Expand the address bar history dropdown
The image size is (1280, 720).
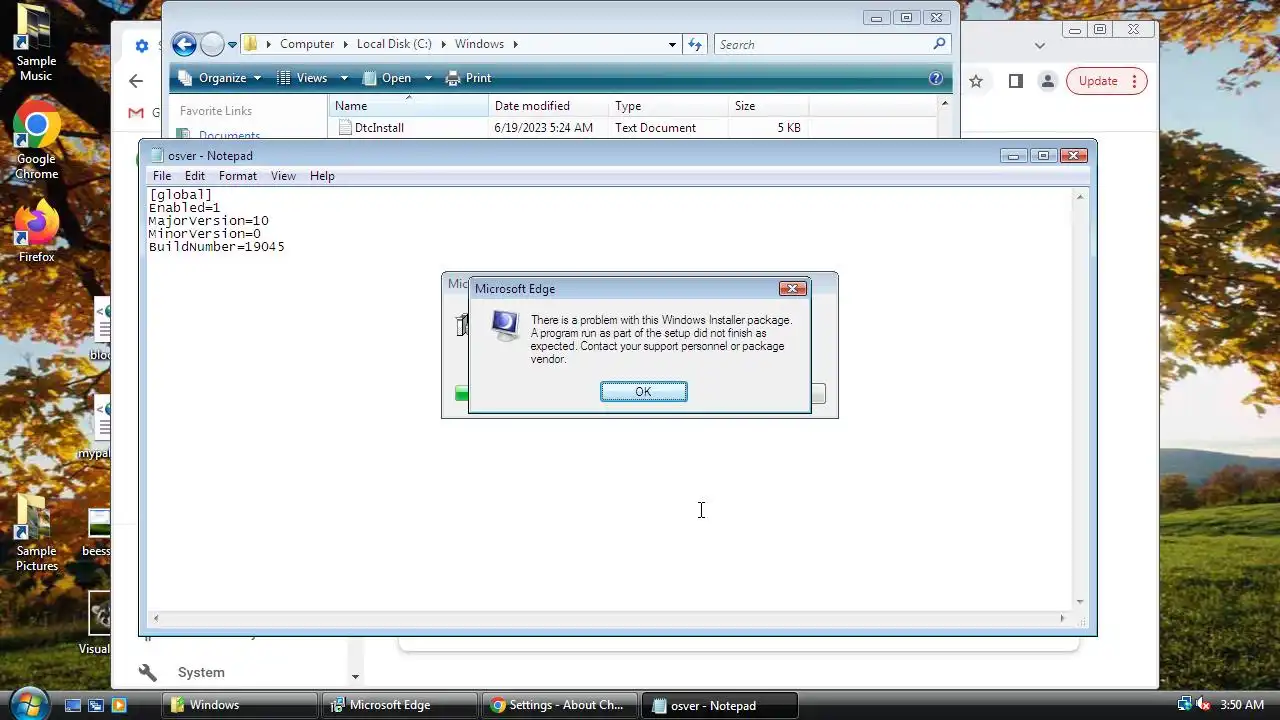pyautogui.click(x=672, y=44)
